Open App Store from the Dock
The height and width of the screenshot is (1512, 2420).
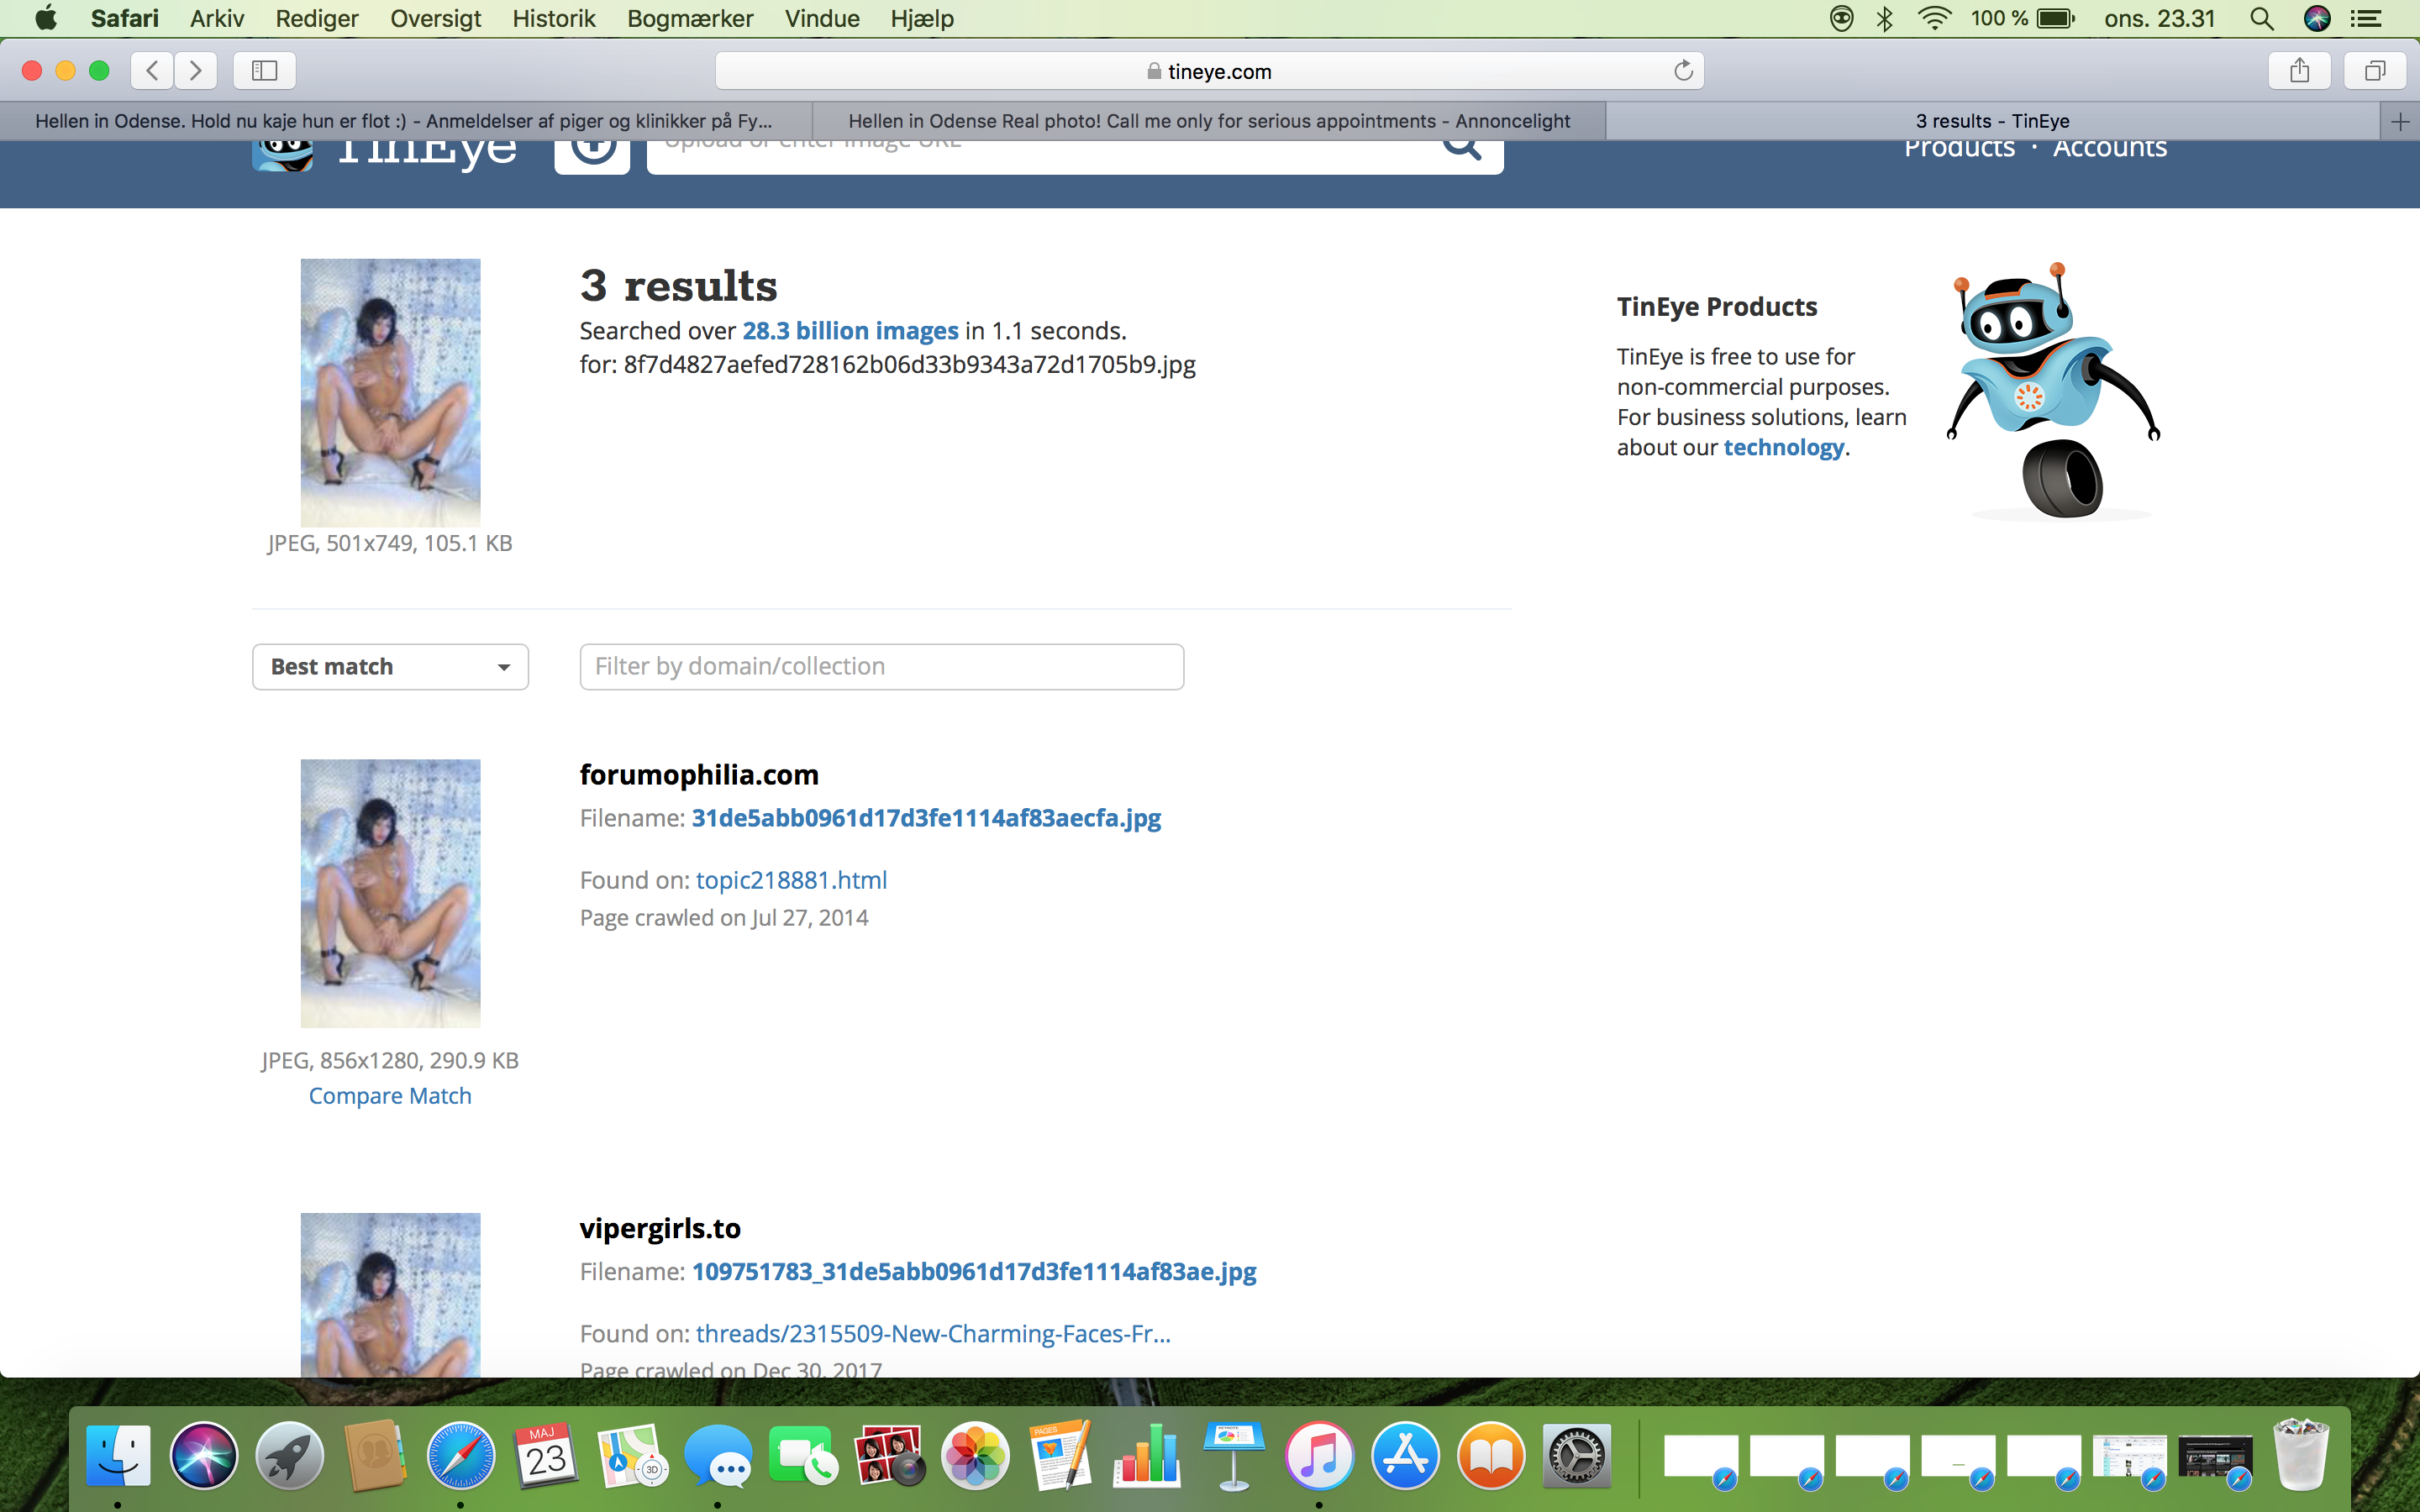pos(1405,1456)
